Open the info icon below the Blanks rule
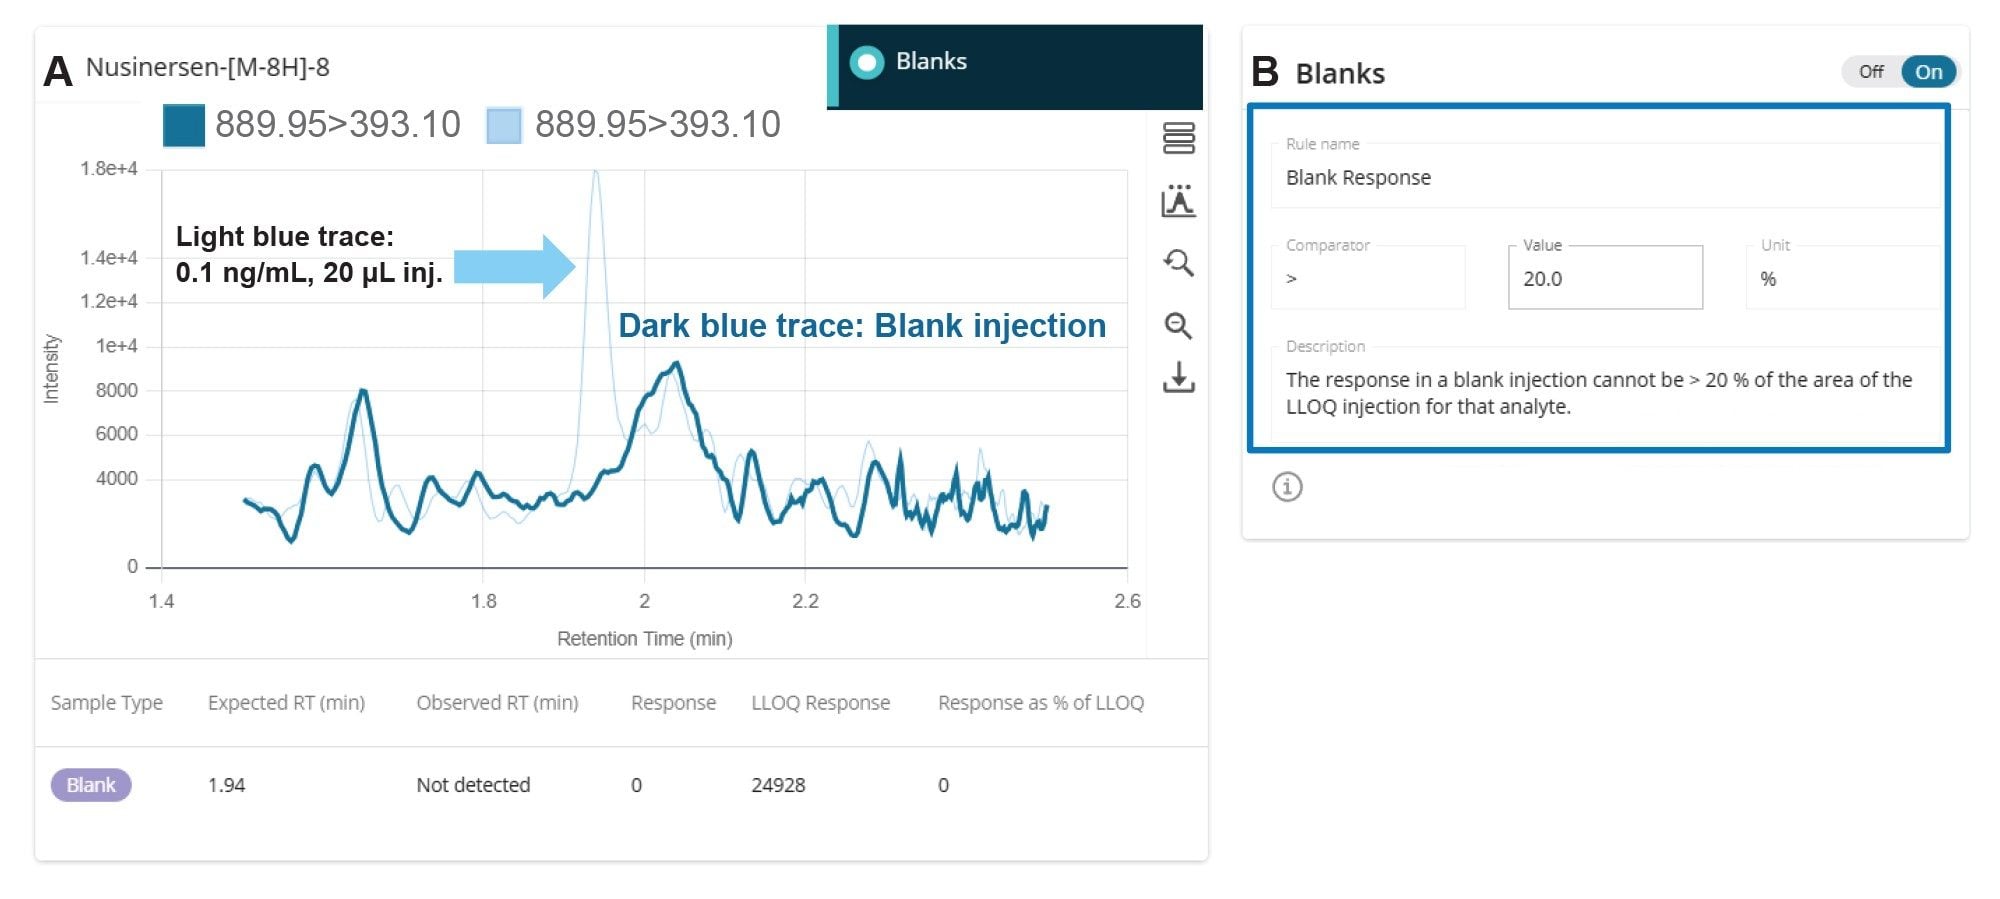Screen dimensions: 2000x899 tap(1287, 487)
